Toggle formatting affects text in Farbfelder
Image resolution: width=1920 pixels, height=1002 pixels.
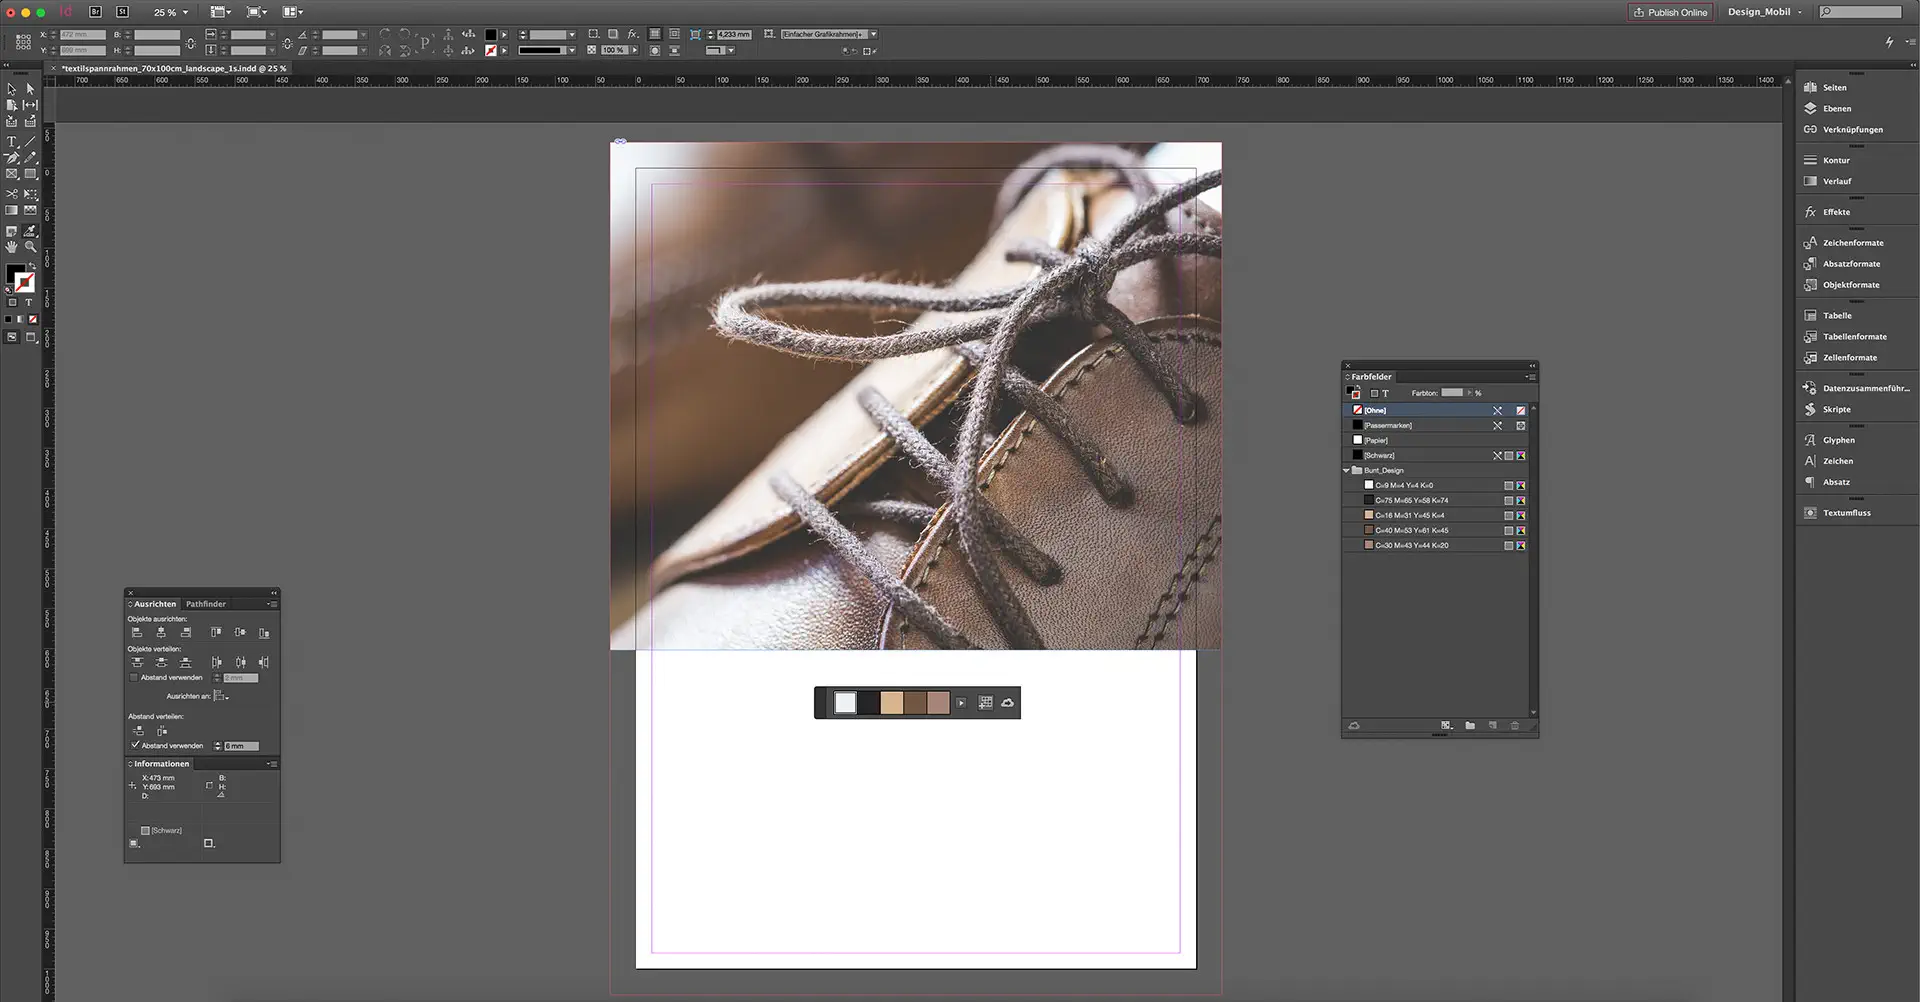1386,392
